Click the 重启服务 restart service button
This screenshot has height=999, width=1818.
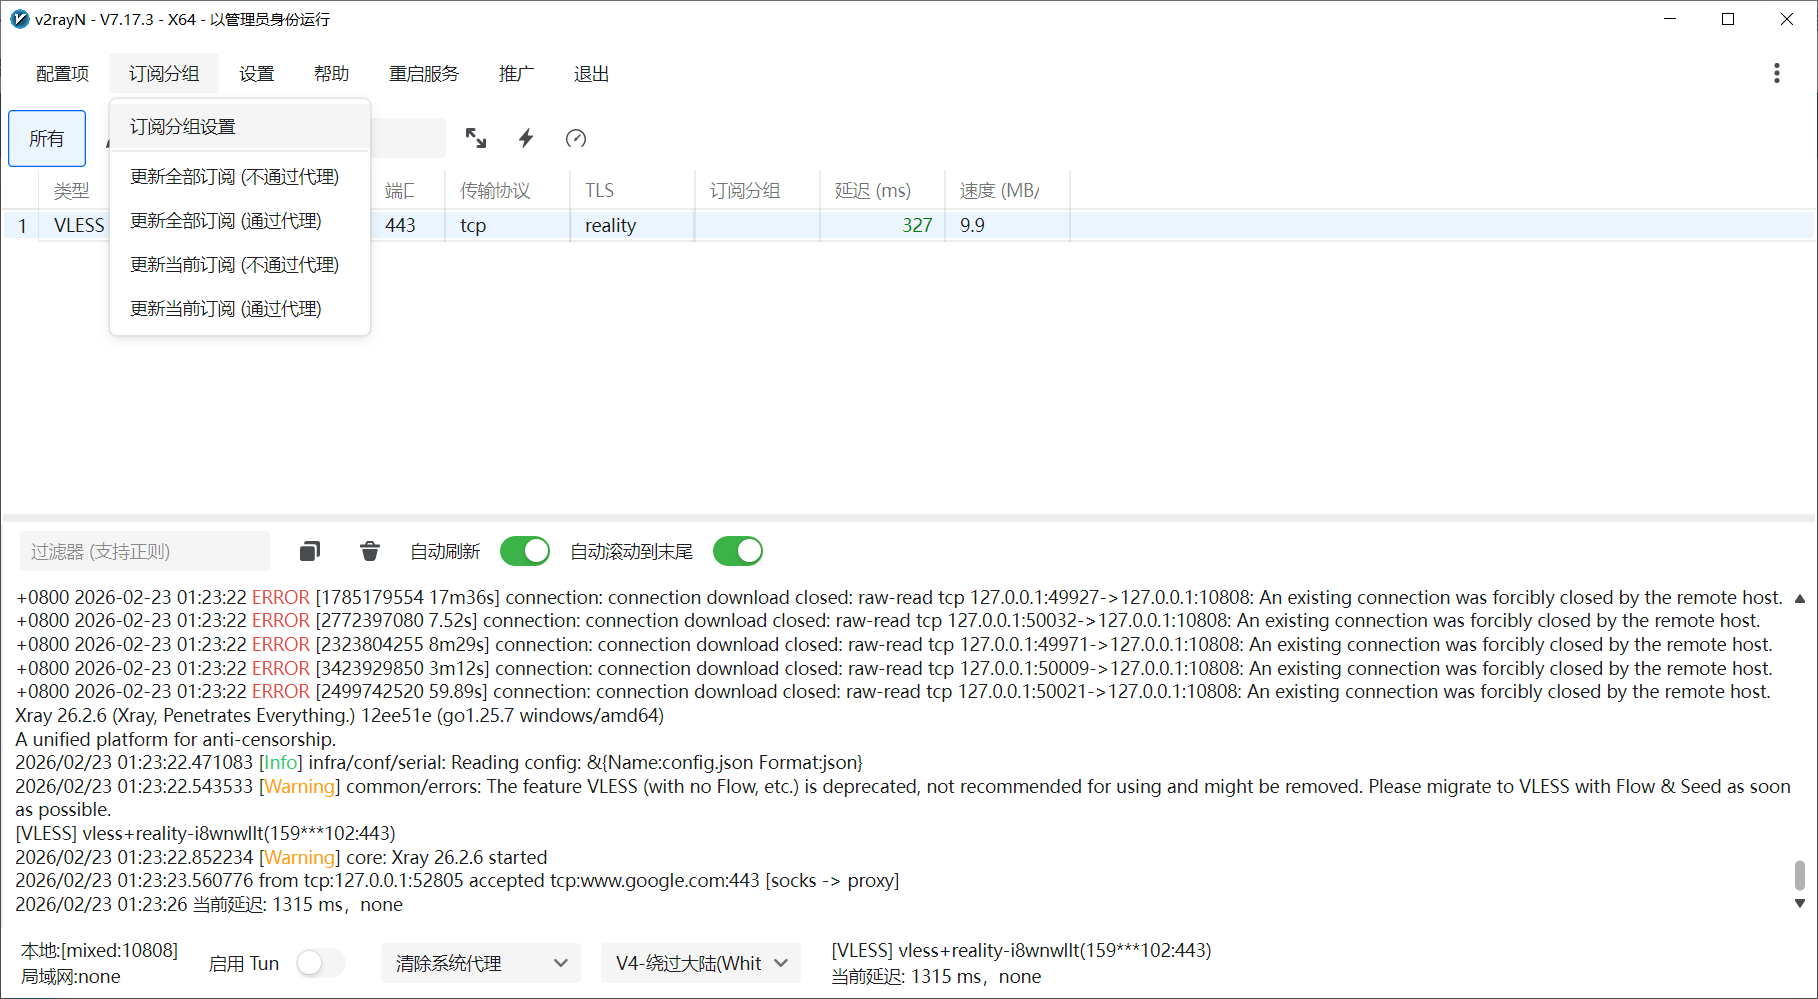[423, 74]
